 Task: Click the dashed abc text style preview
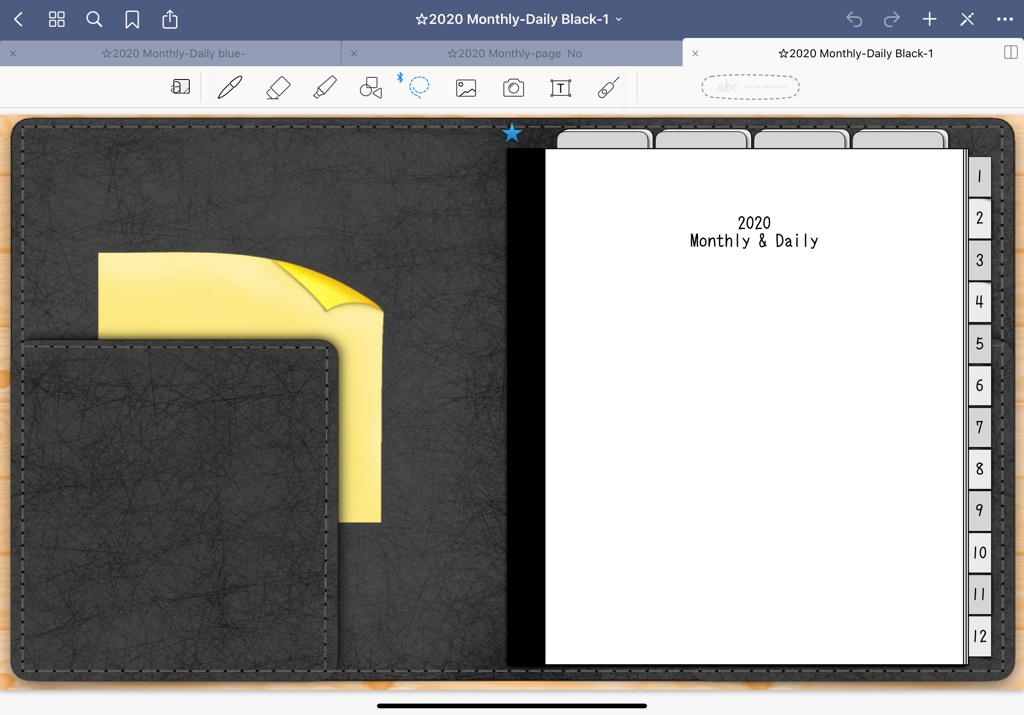[750, 87]
